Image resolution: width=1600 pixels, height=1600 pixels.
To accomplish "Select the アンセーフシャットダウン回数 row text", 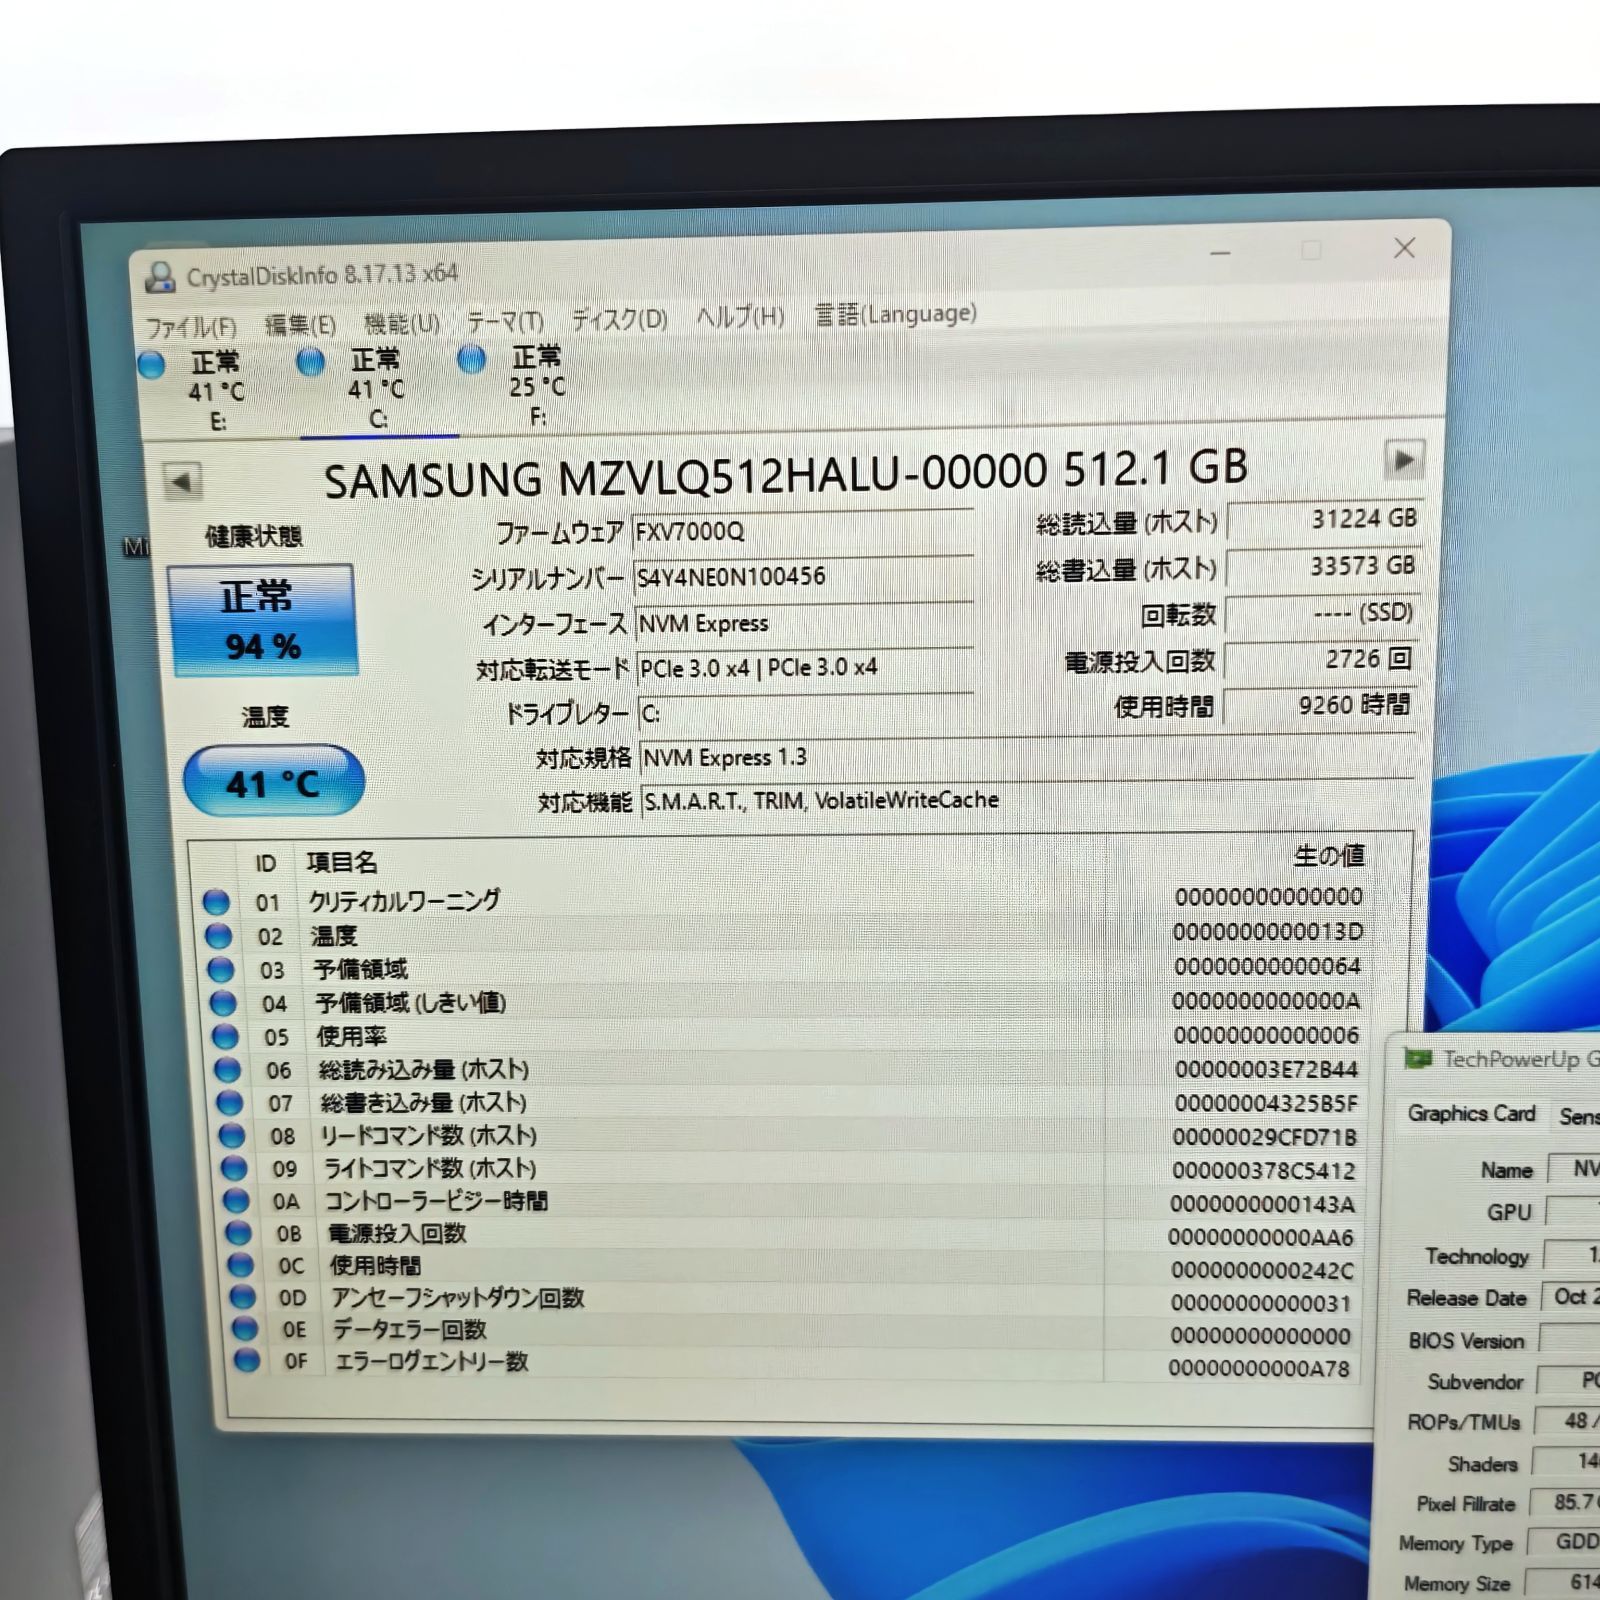I will pos(458,1298).
